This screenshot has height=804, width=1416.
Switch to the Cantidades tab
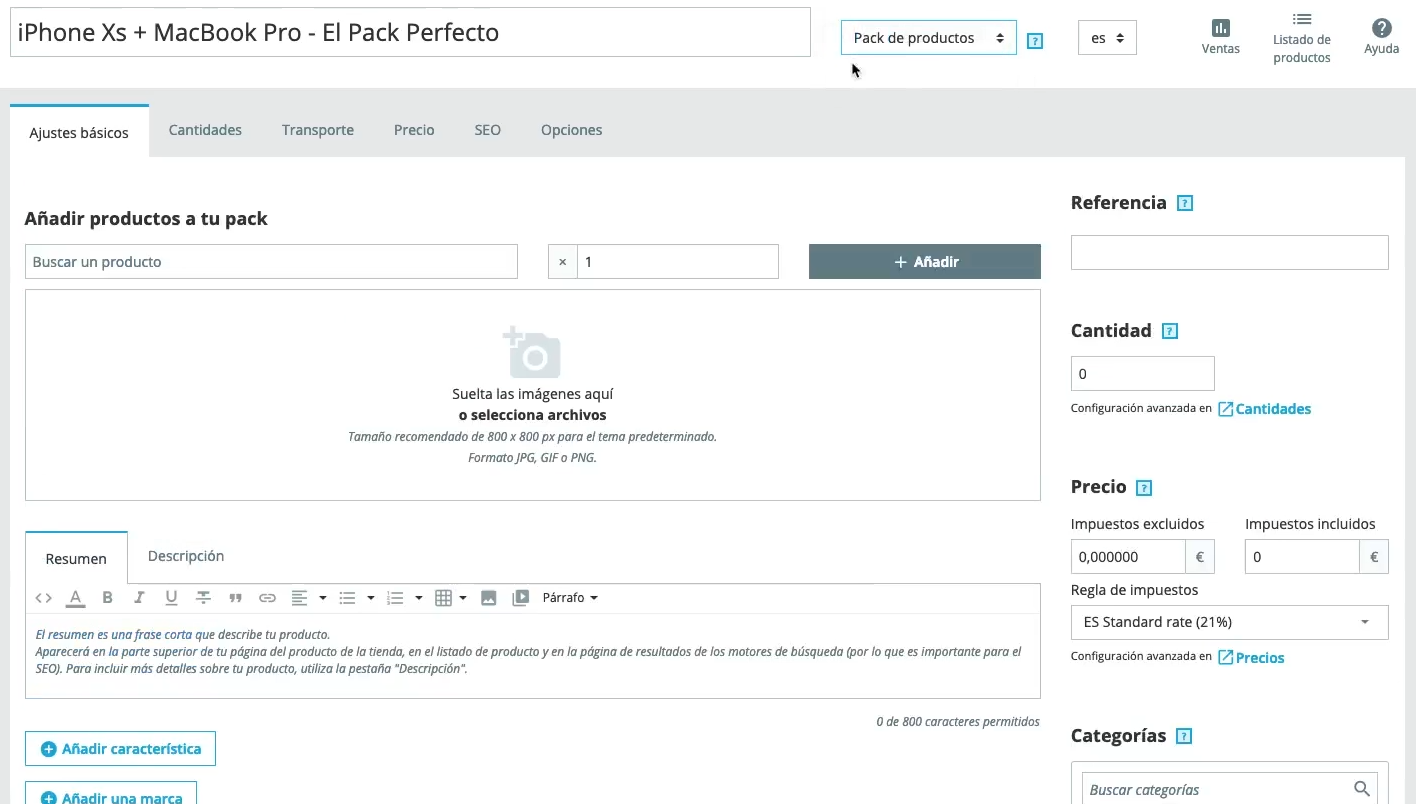[x=205, y=130]
